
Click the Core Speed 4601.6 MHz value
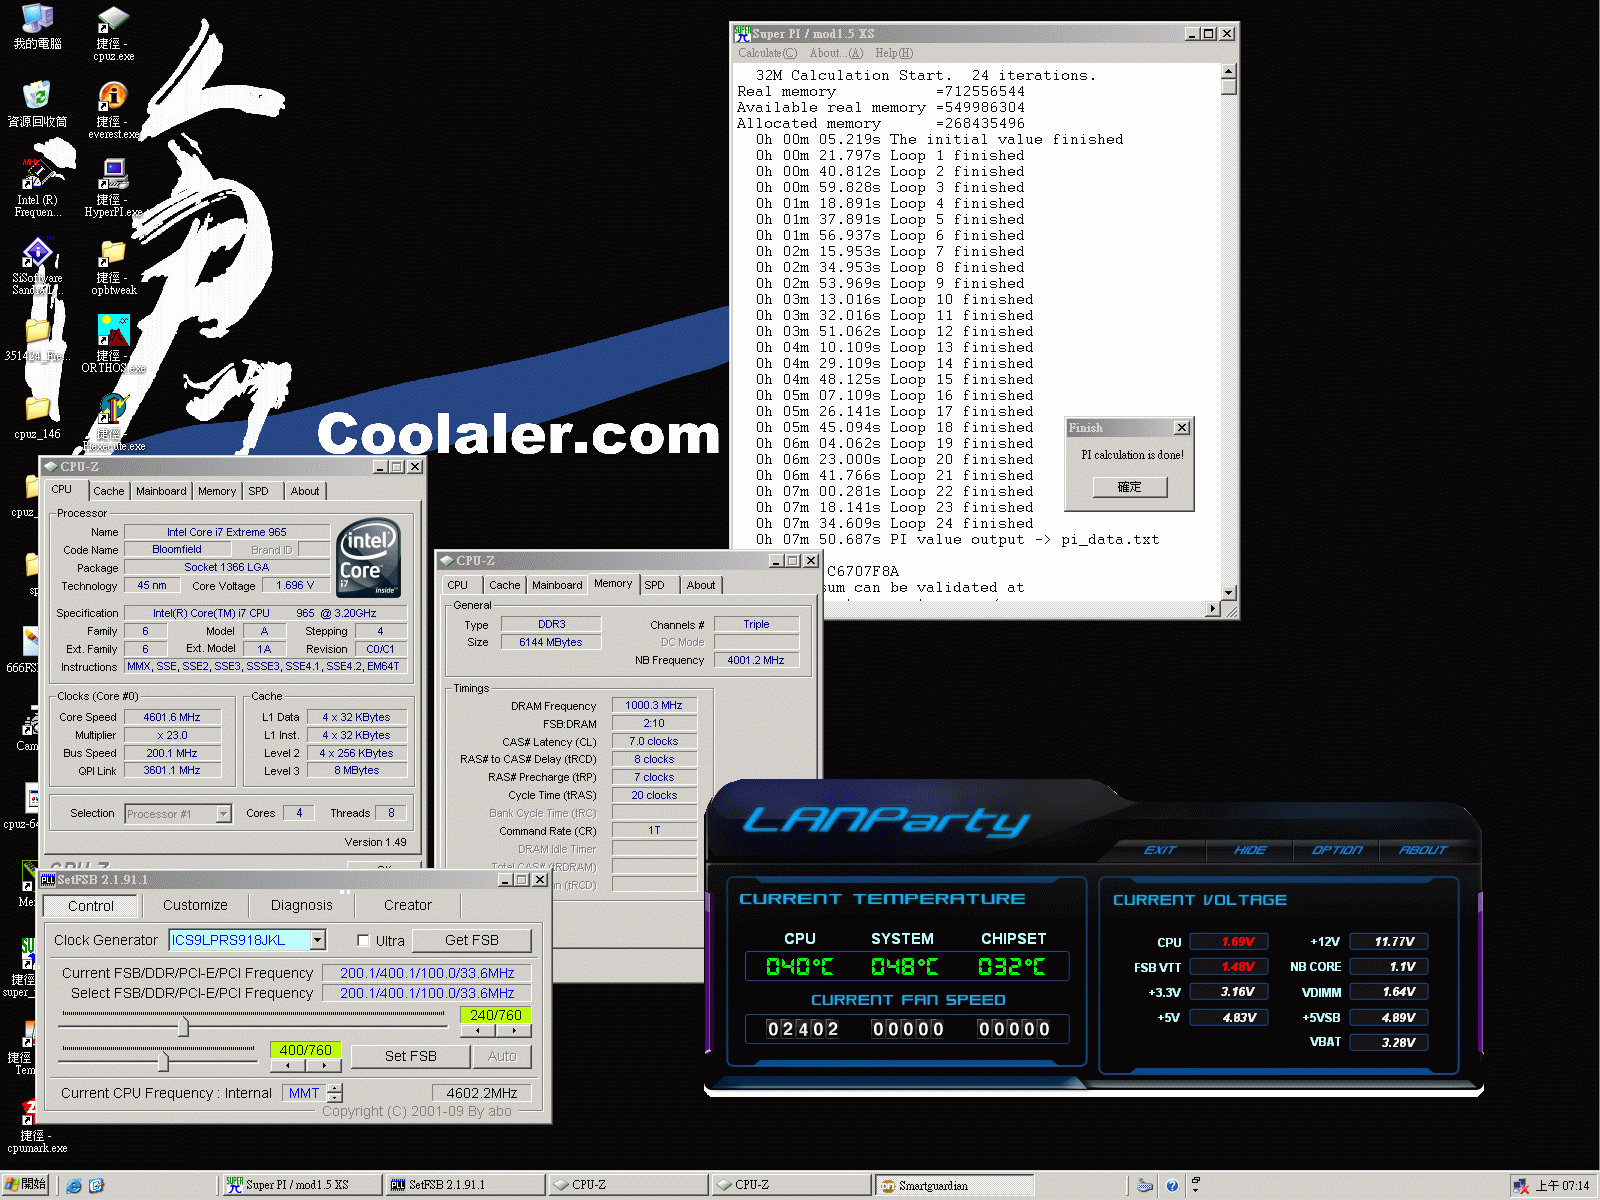point(172,717)
